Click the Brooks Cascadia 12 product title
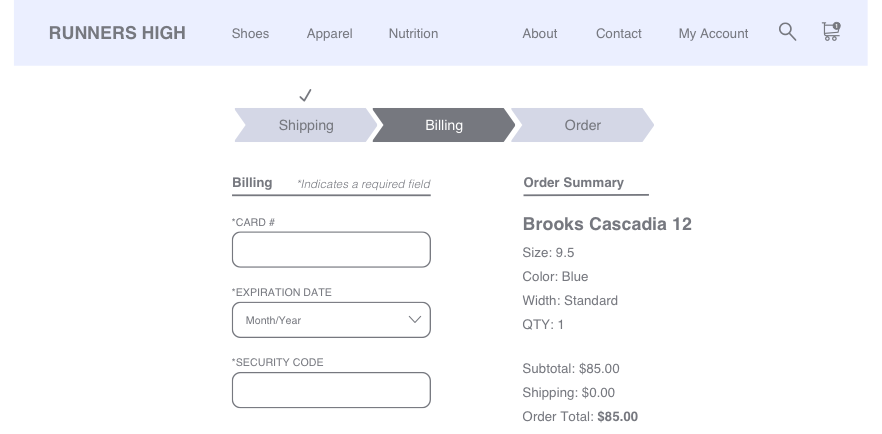882x434 pixels. 607,224
